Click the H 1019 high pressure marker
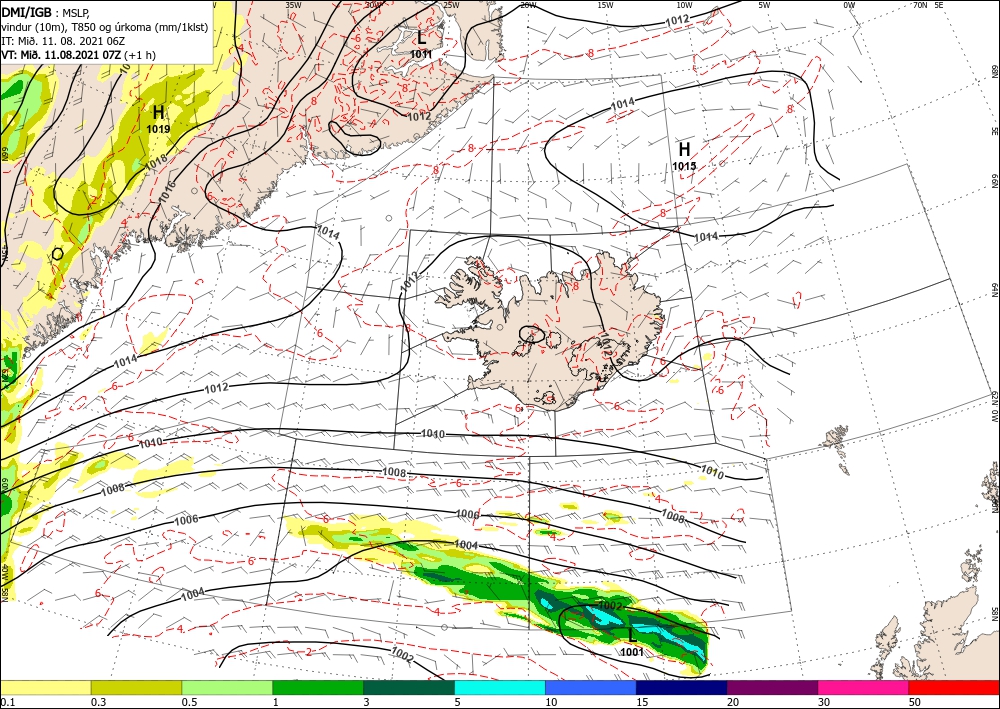The width and height of the screenshot is (1000, 709). (158, 119)
